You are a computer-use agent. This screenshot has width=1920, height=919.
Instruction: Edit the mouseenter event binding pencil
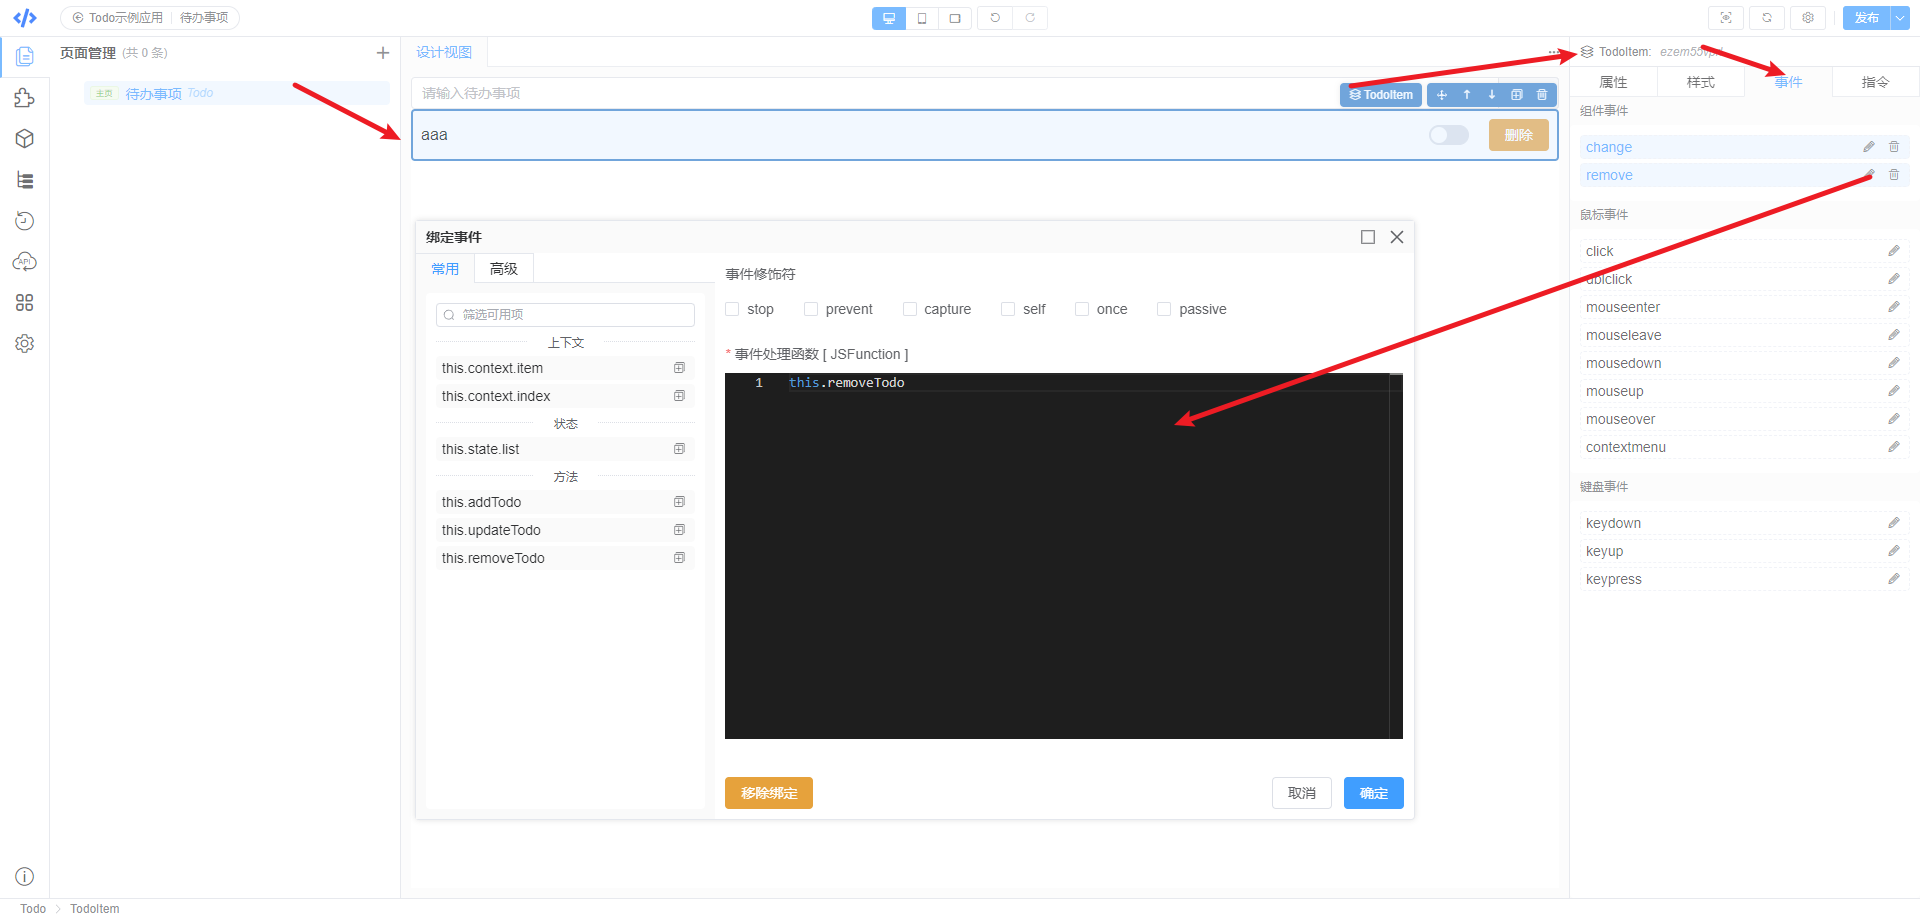(x=1894, y=307)
